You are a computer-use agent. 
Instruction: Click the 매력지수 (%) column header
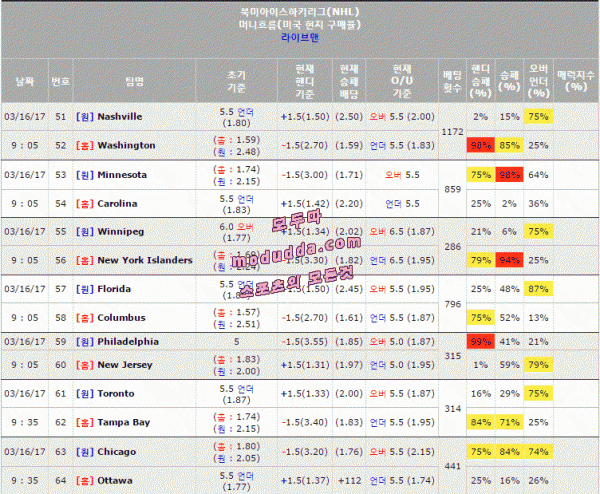coord(576,81)
